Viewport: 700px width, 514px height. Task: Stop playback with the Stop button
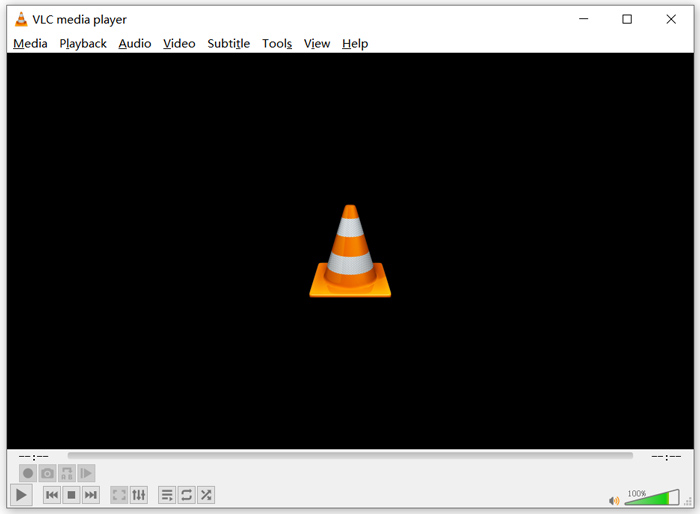pyautogui.click(x=71, y=495)
